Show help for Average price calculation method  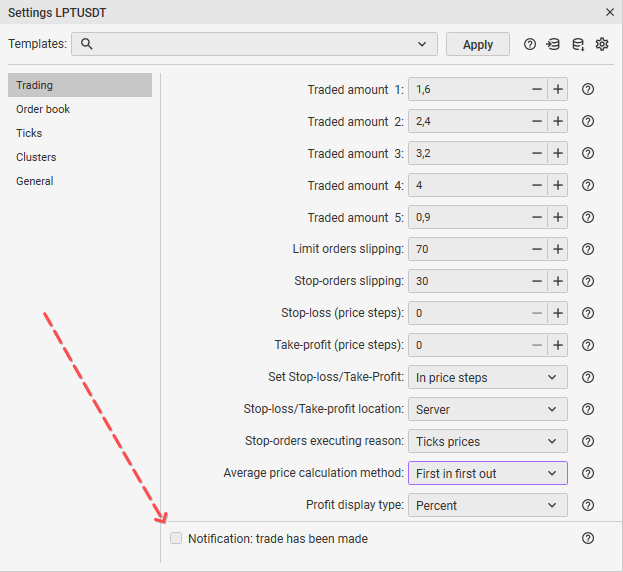pyautogui.click(x=588, y=473)
